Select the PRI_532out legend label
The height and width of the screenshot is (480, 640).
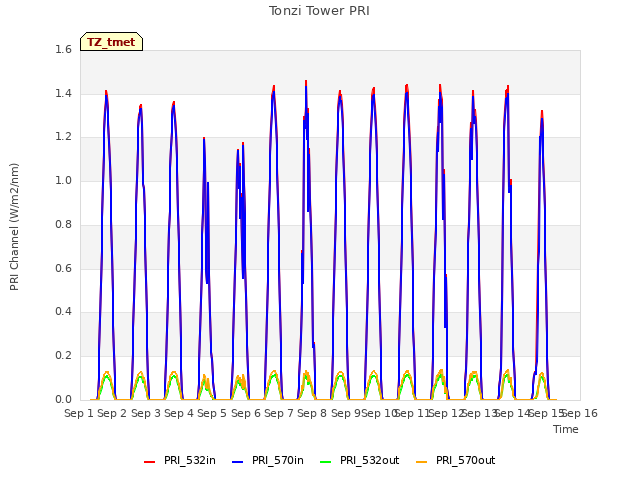(x=369, y=460)
